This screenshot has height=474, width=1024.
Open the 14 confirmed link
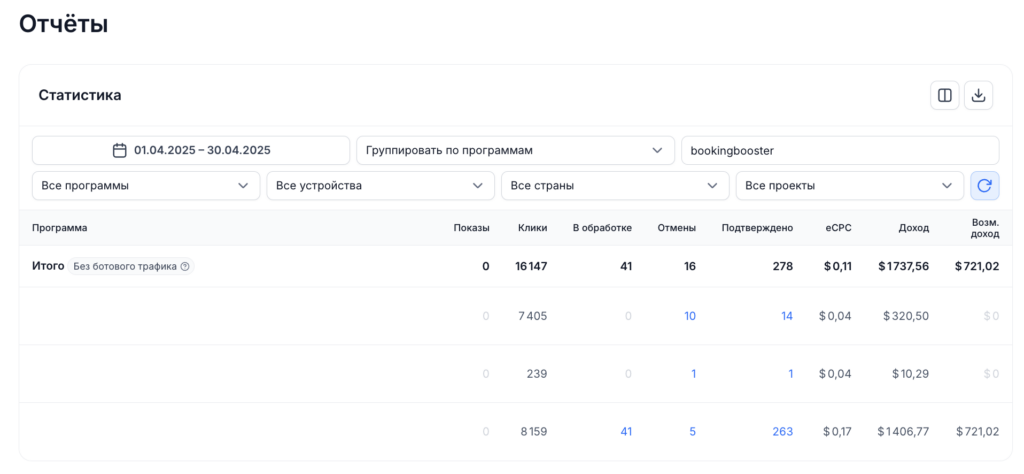(786, 316)
